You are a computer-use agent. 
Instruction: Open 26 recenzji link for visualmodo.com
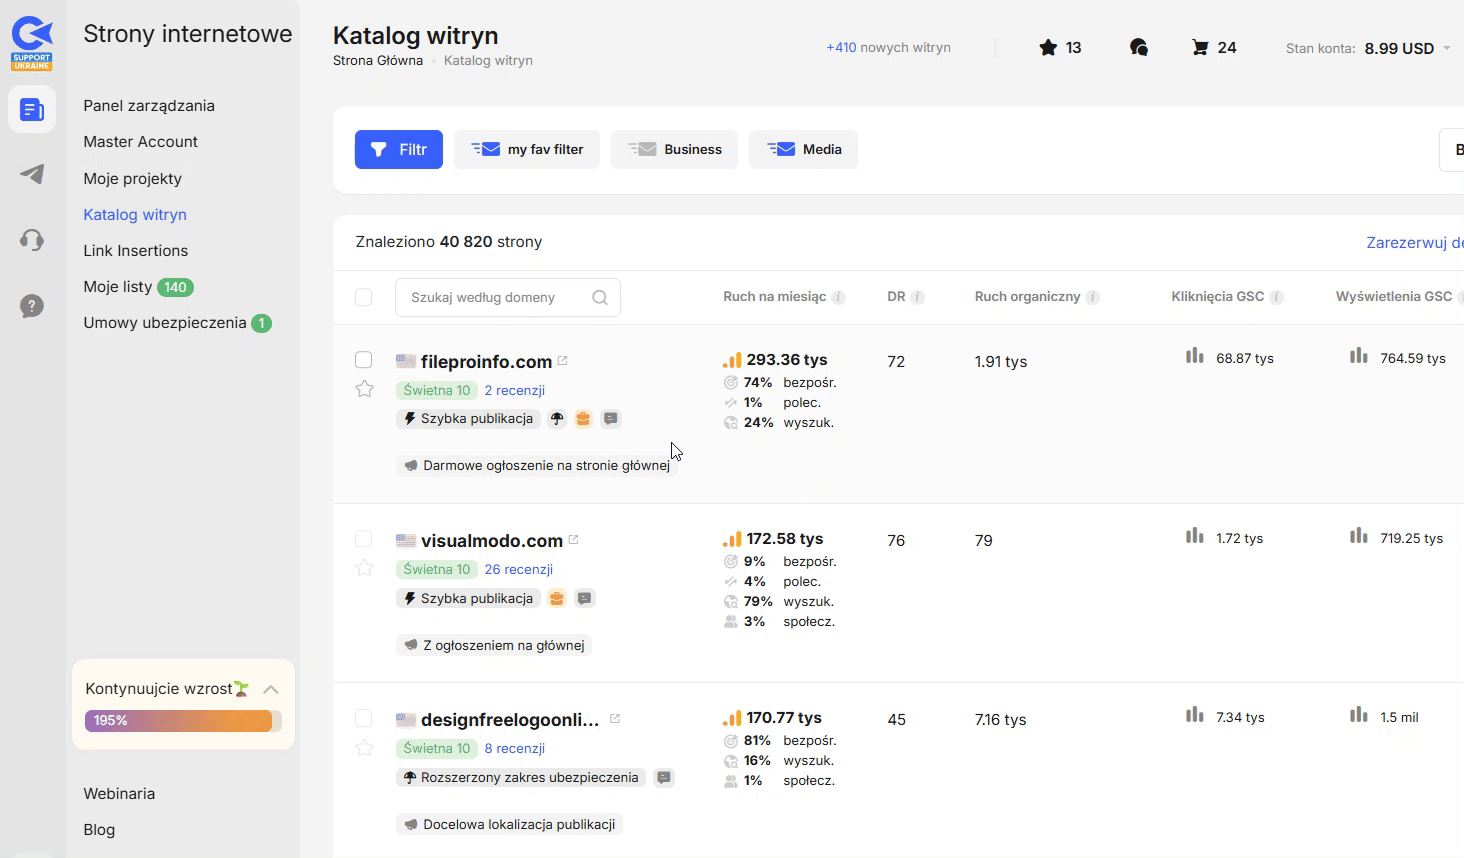[x=518, y=569]
